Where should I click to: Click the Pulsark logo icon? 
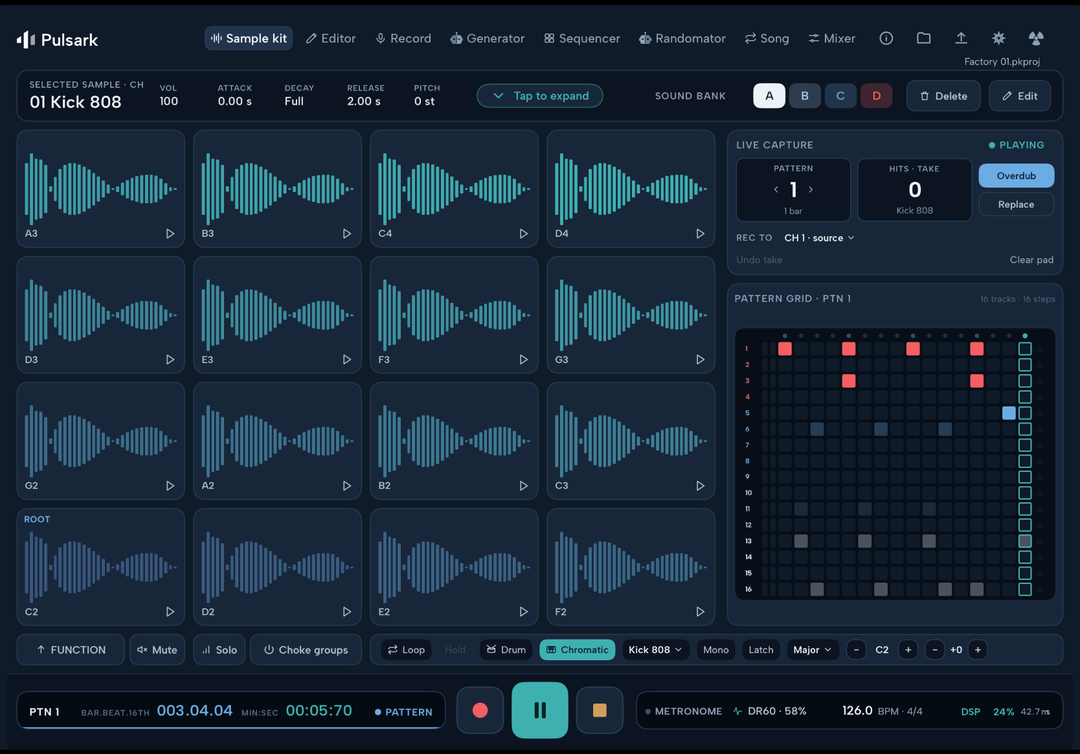point(25,40)
